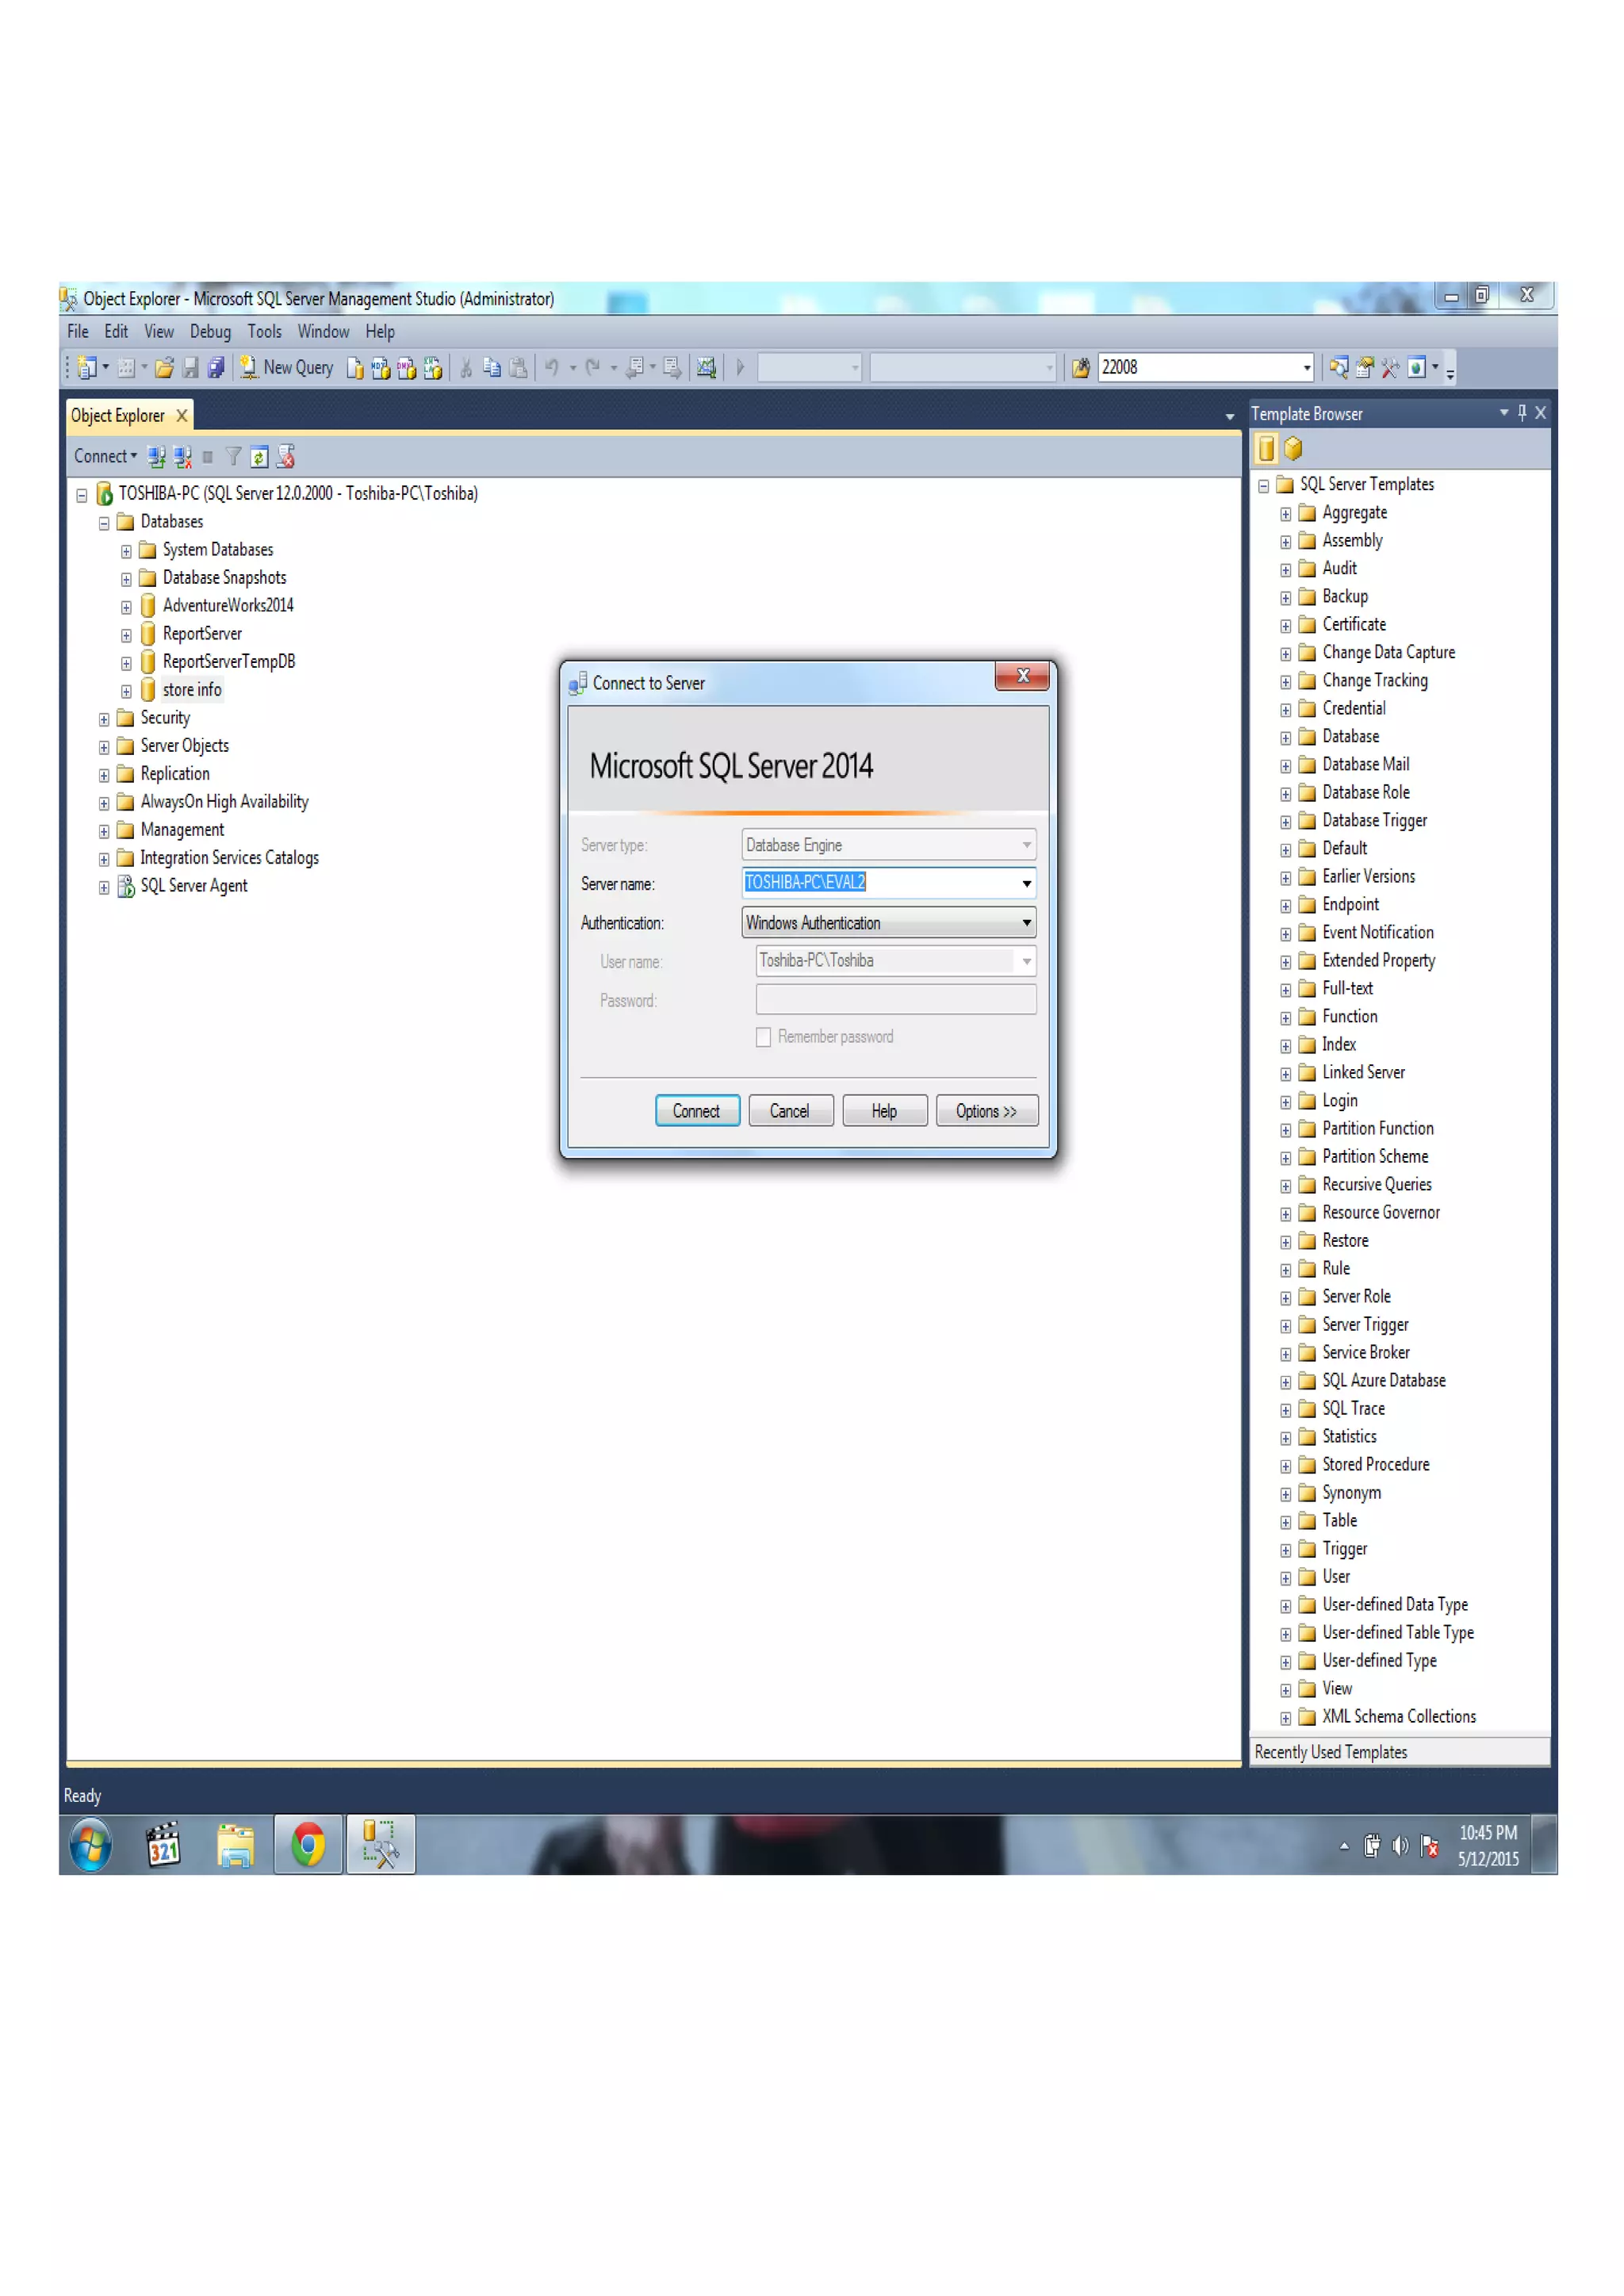Click the Disconnect icon in Object Explorer

pos(182,457)
